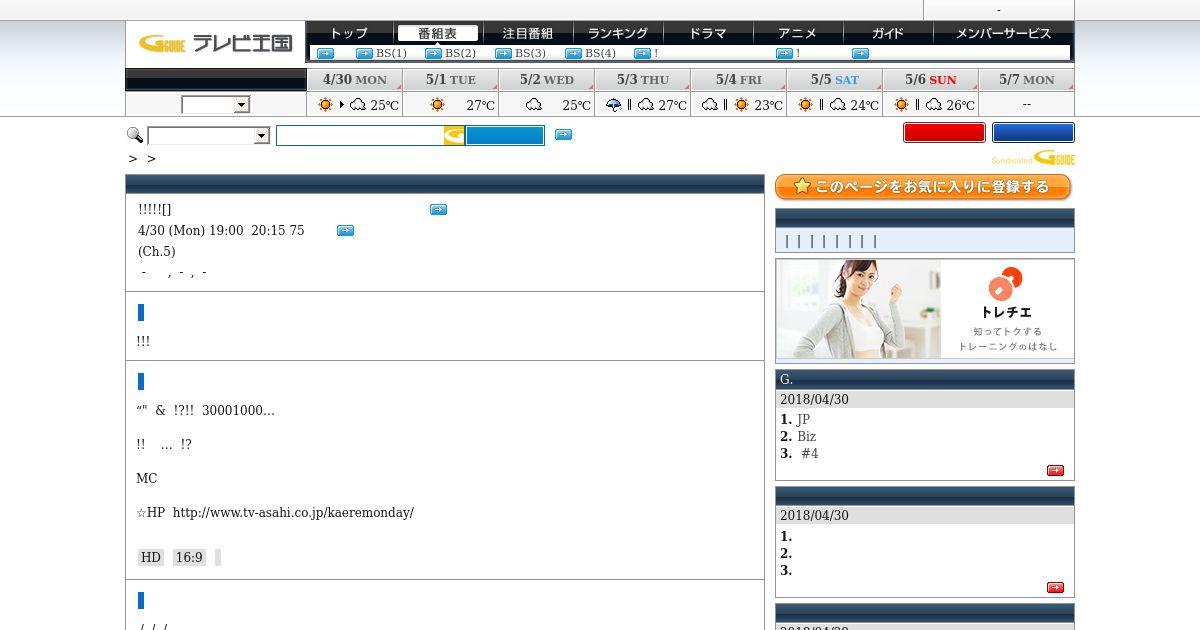Viewport: 1200px width, 630px height.
Task: Click the 5/2 WED cloud weather icon
Action: tap(534, 105)
